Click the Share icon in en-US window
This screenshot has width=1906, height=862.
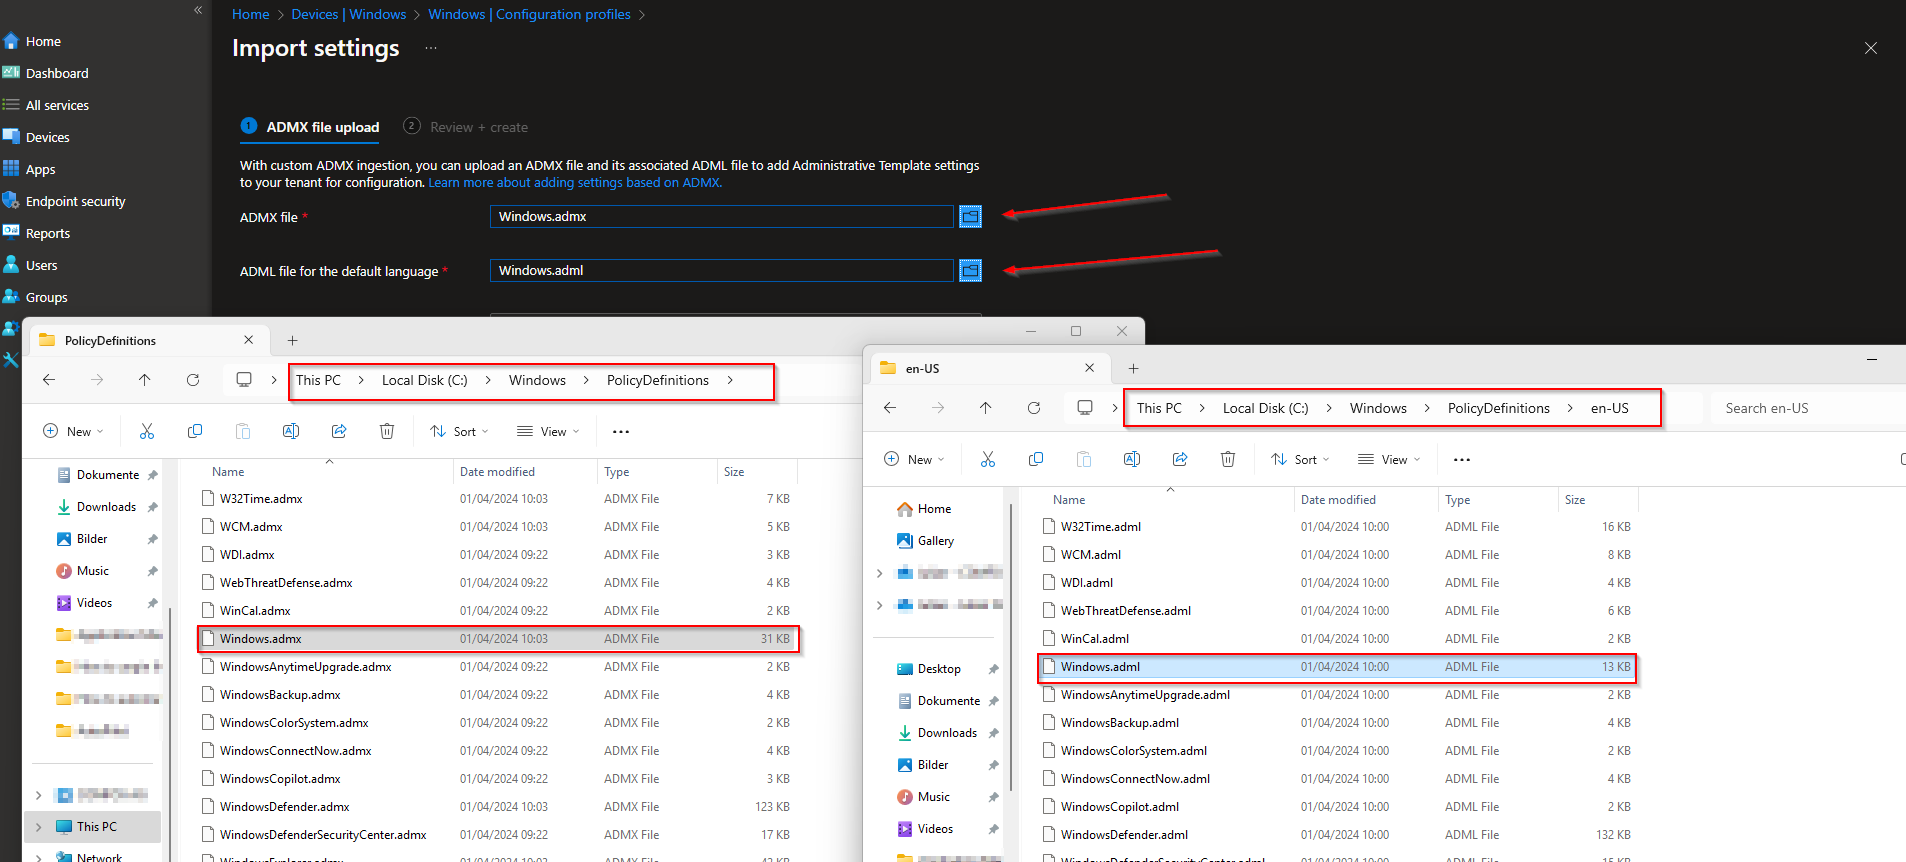(1180, 459)
